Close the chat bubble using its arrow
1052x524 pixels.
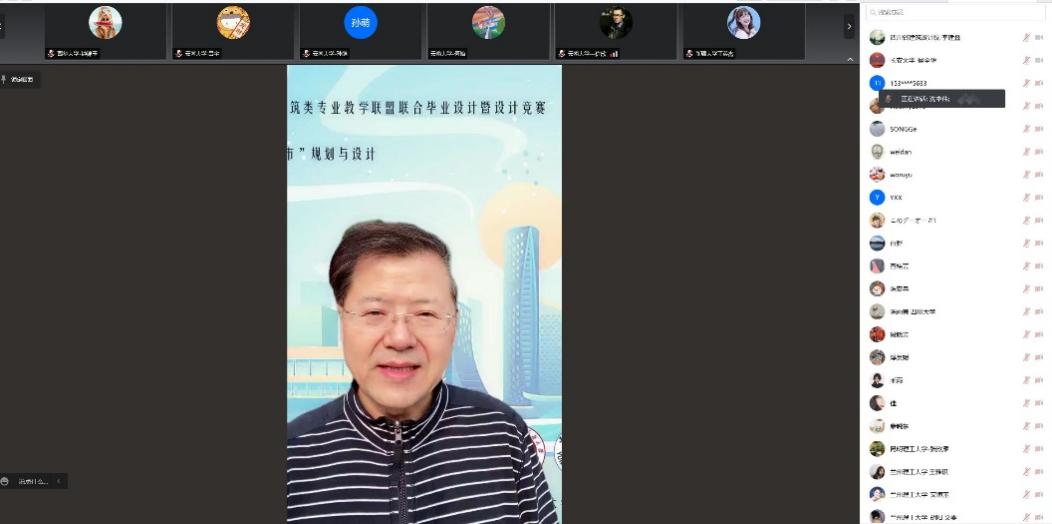pos(58,481)
